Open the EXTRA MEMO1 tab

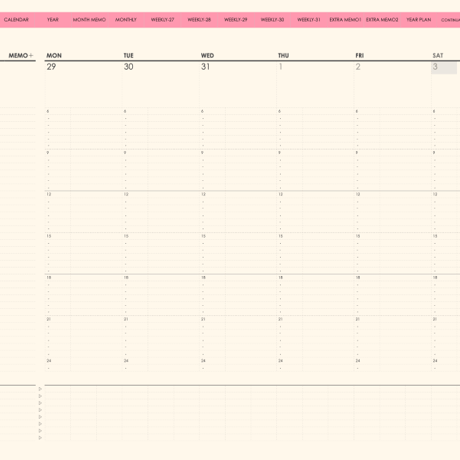pyautogui.click(x=345, y=20)
